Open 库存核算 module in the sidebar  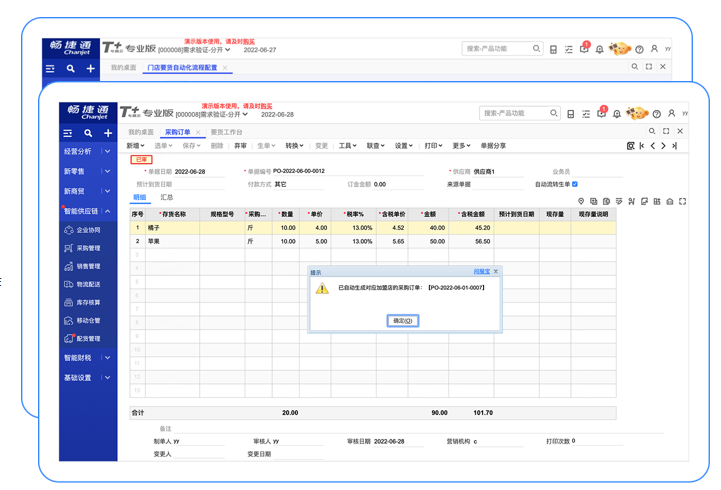pyautogui.click(x=88, y=302)
